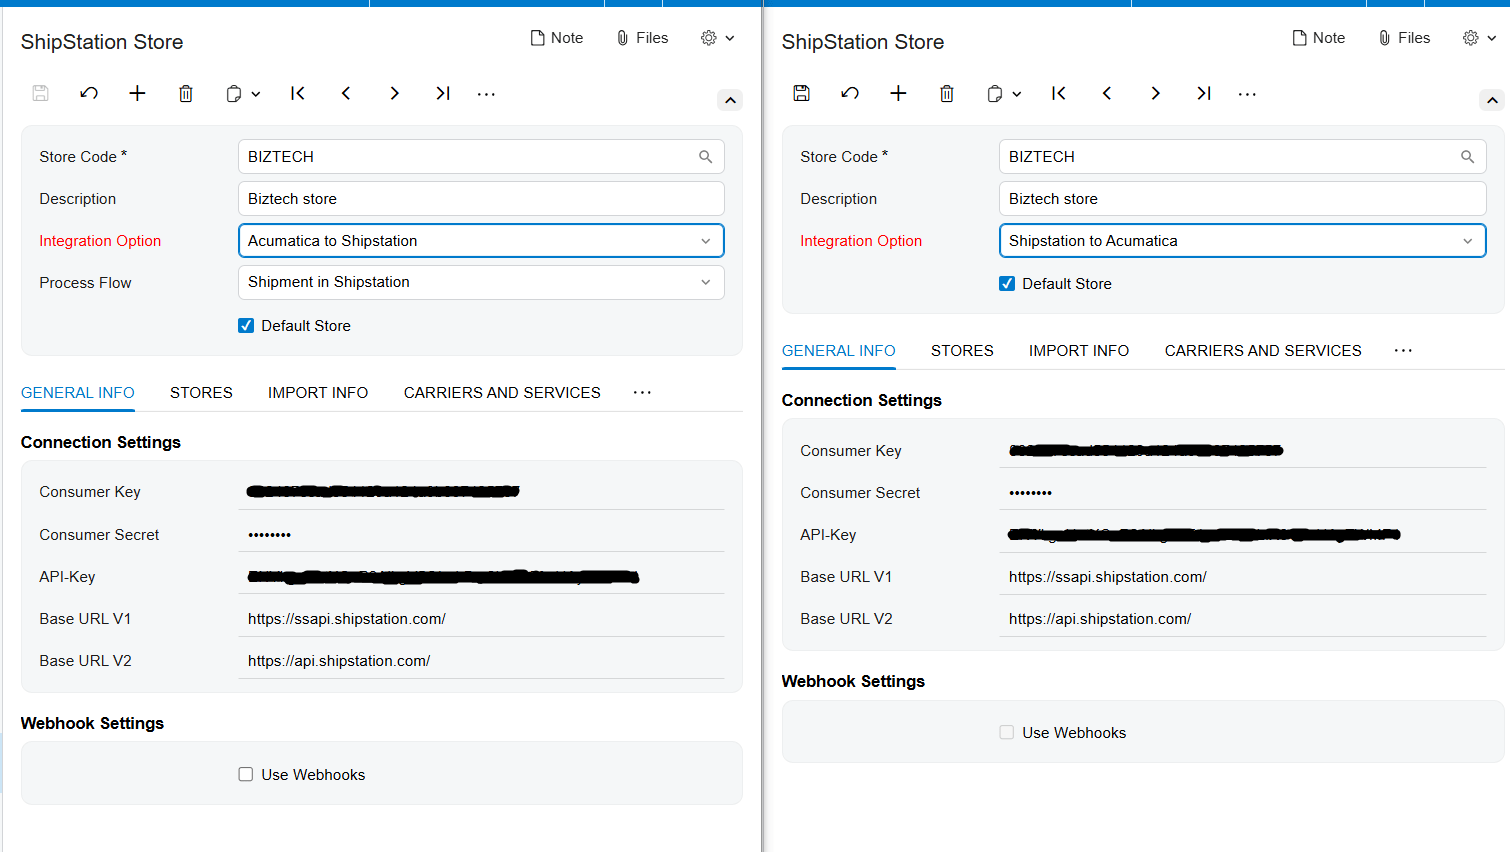
Task: Click the Save icon in the left panel
Action: point(41,93)
